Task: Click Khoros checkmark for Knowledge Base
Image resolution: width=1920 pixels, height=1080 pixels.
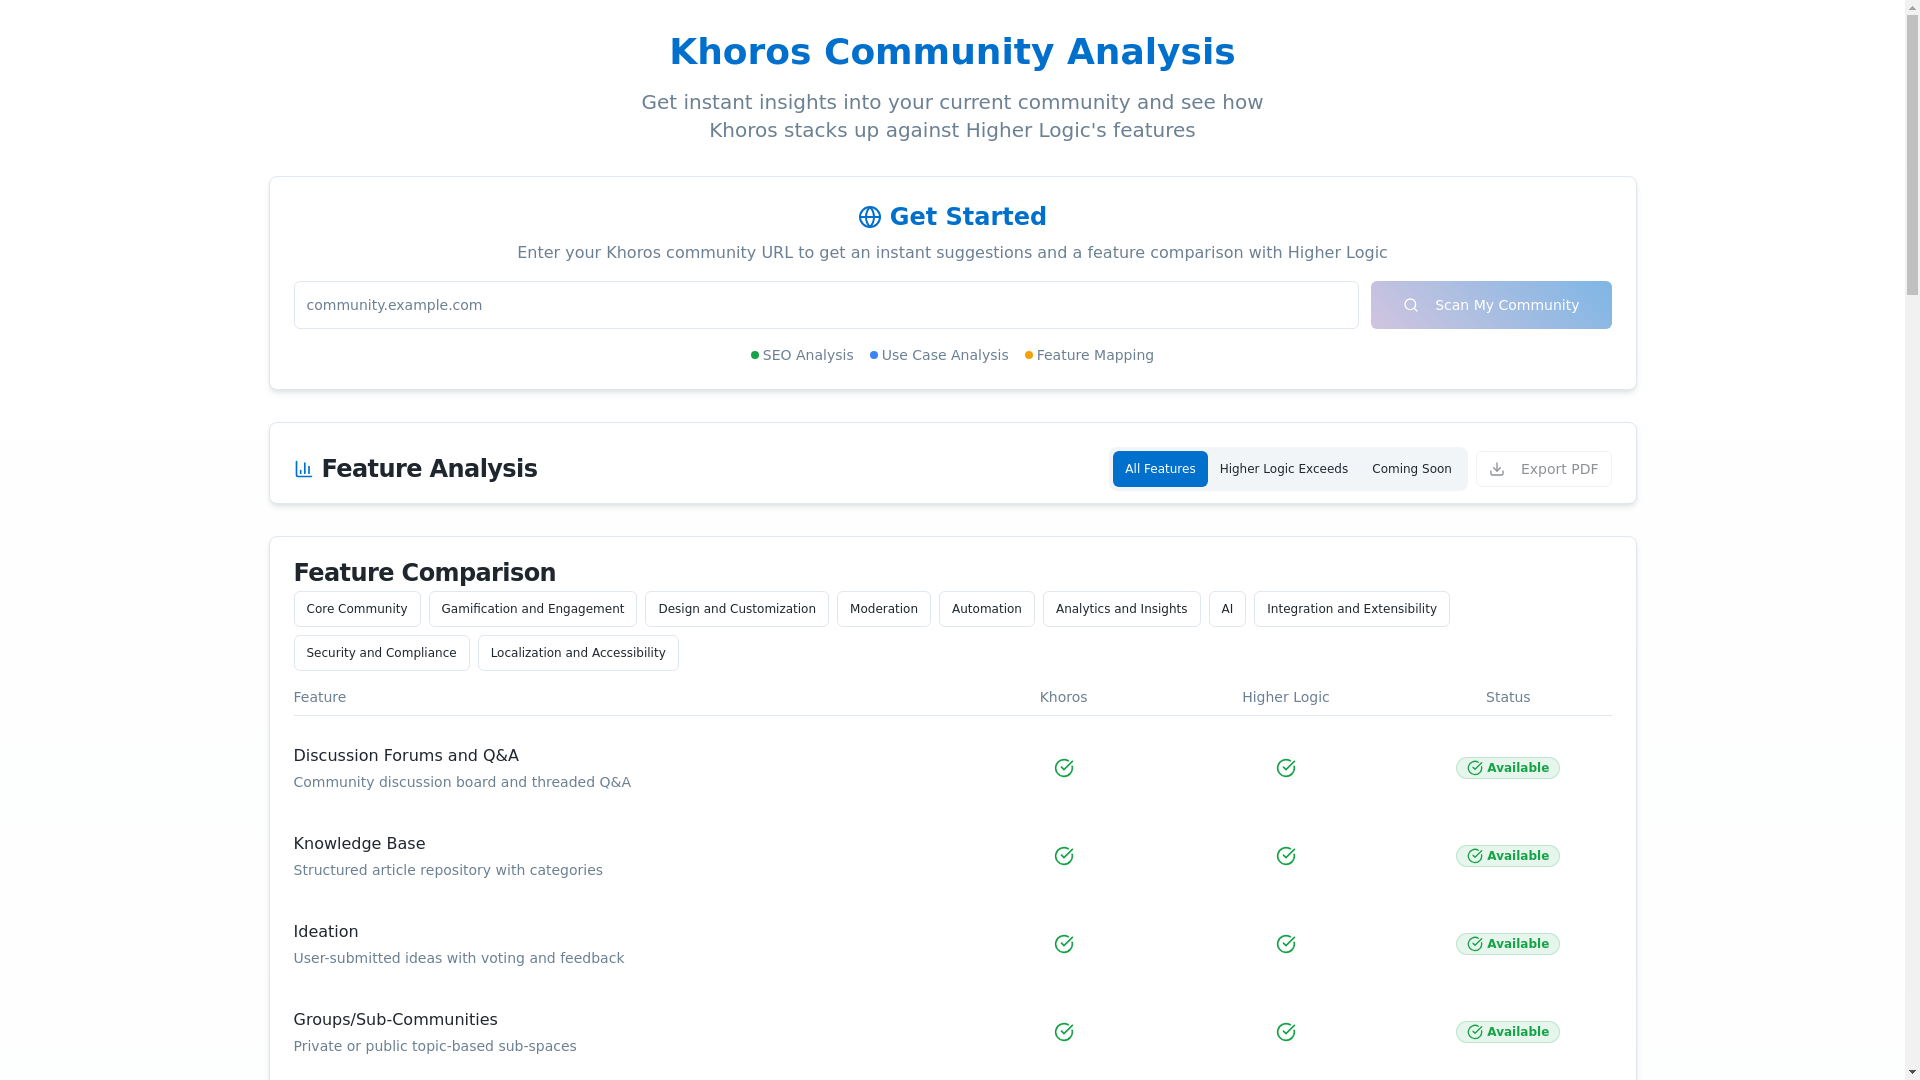Action: [x=1063, y=856]
